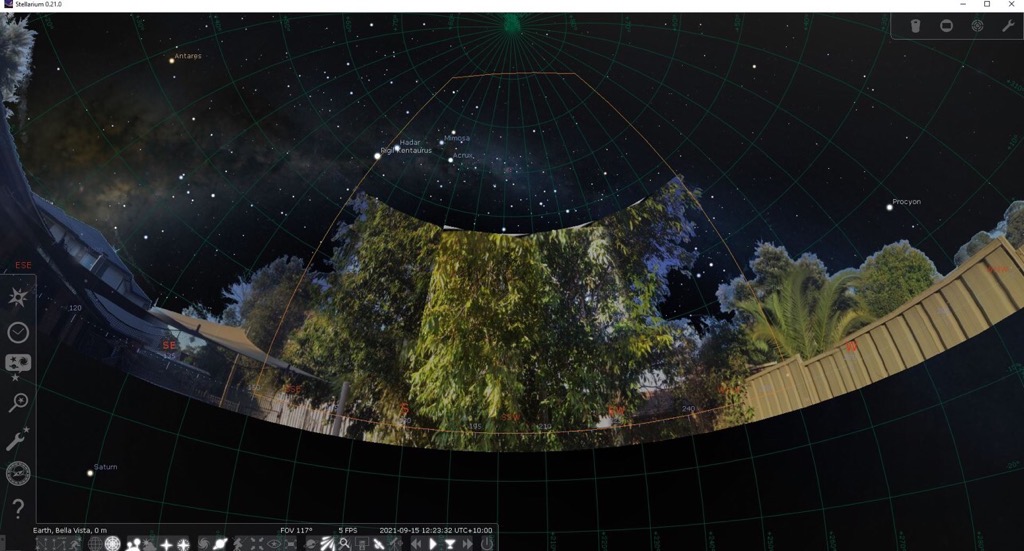Viewport: 1024px width, 551px height.
Task: Open the Search window magnifier icon
Action: tap(18, 403)
